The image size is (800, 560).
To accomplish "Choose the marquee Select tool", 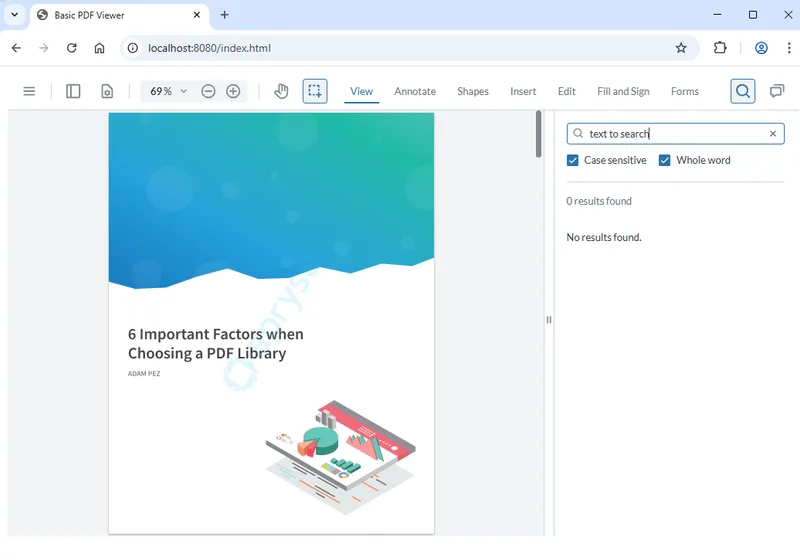I will (315, 91).
